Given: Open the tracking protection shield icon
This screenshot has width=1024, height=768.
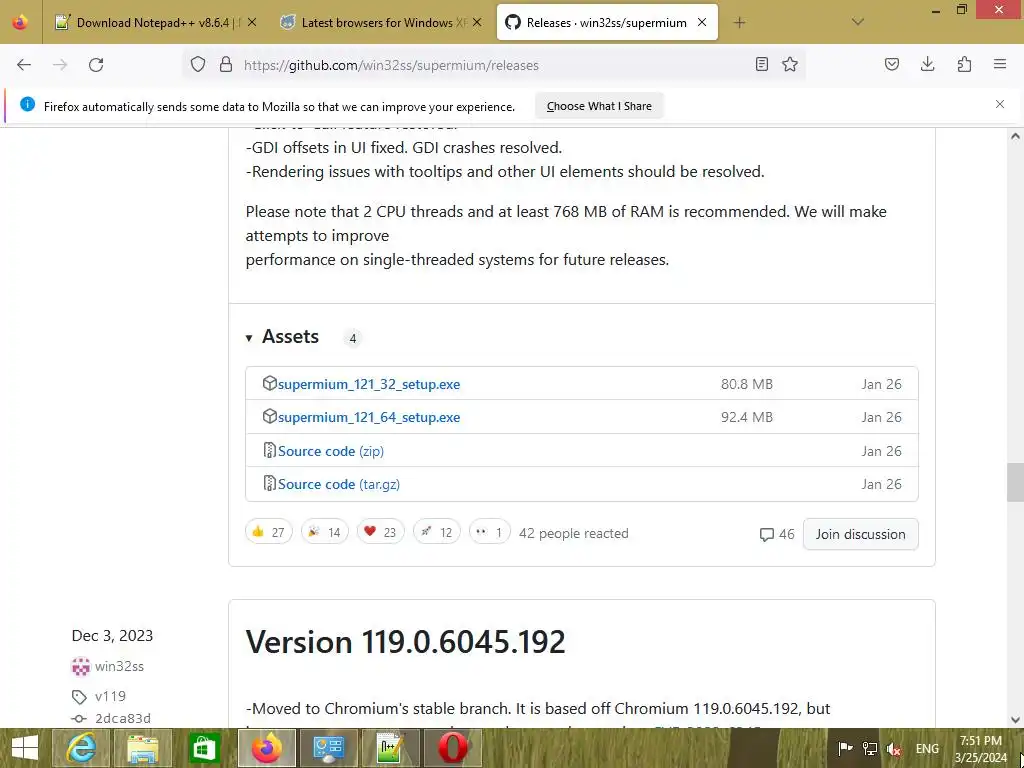Looking at the screenshot, I should (x=198, y=65).
